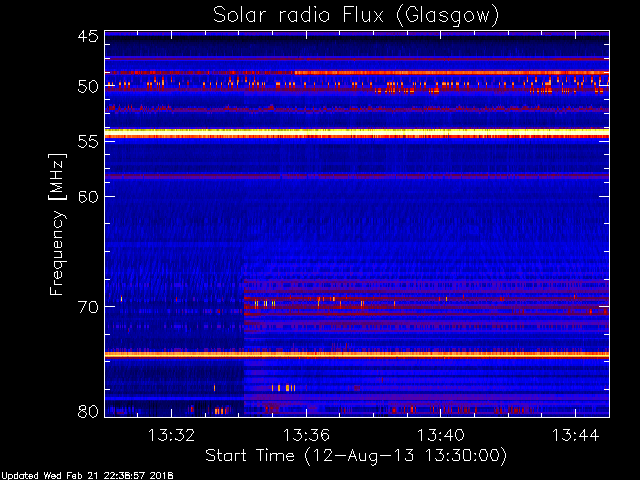This screenshot has width=640, height=480.
Task: Select the 50 frequency axis label
Action: click(x=88, y=86)
